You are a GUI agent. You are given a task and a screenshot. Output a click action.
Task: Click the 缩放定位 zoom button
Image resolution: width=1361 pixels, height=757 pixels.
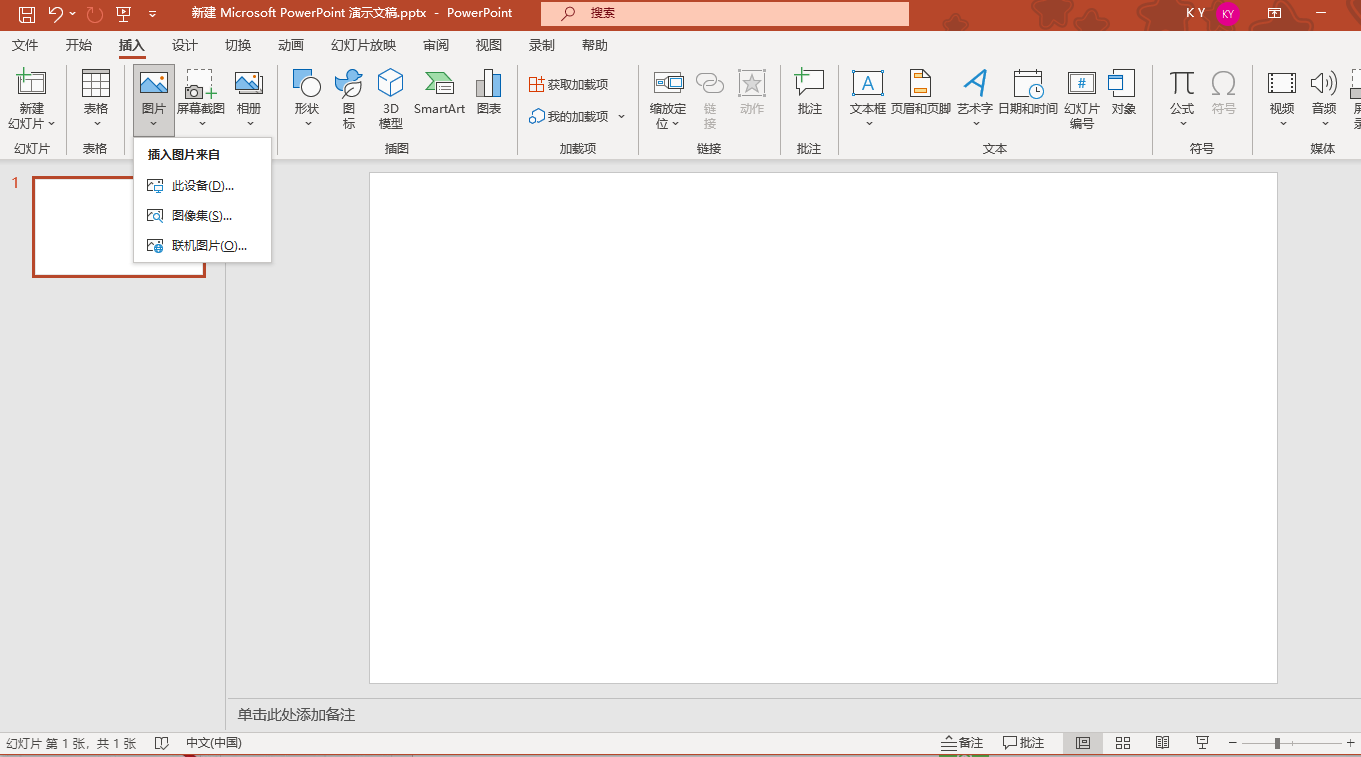click(668, 98)
